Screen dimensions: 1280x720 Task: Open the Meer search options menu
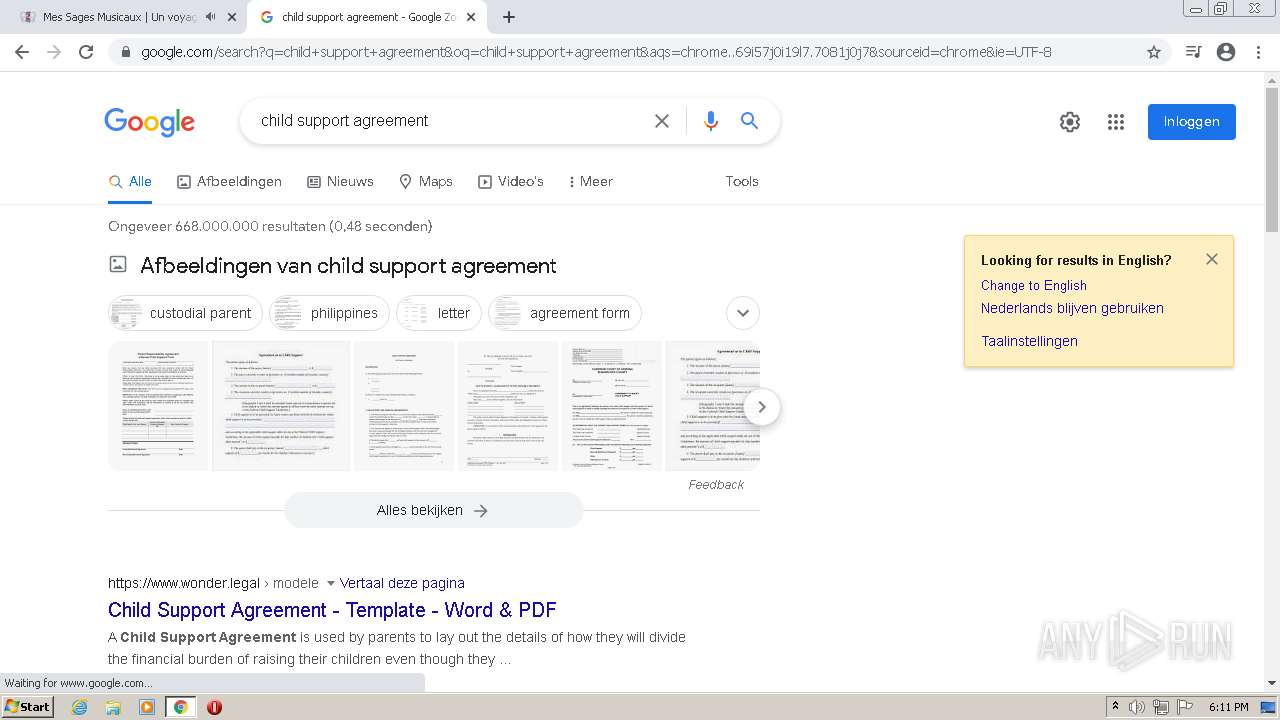(590, 181)
